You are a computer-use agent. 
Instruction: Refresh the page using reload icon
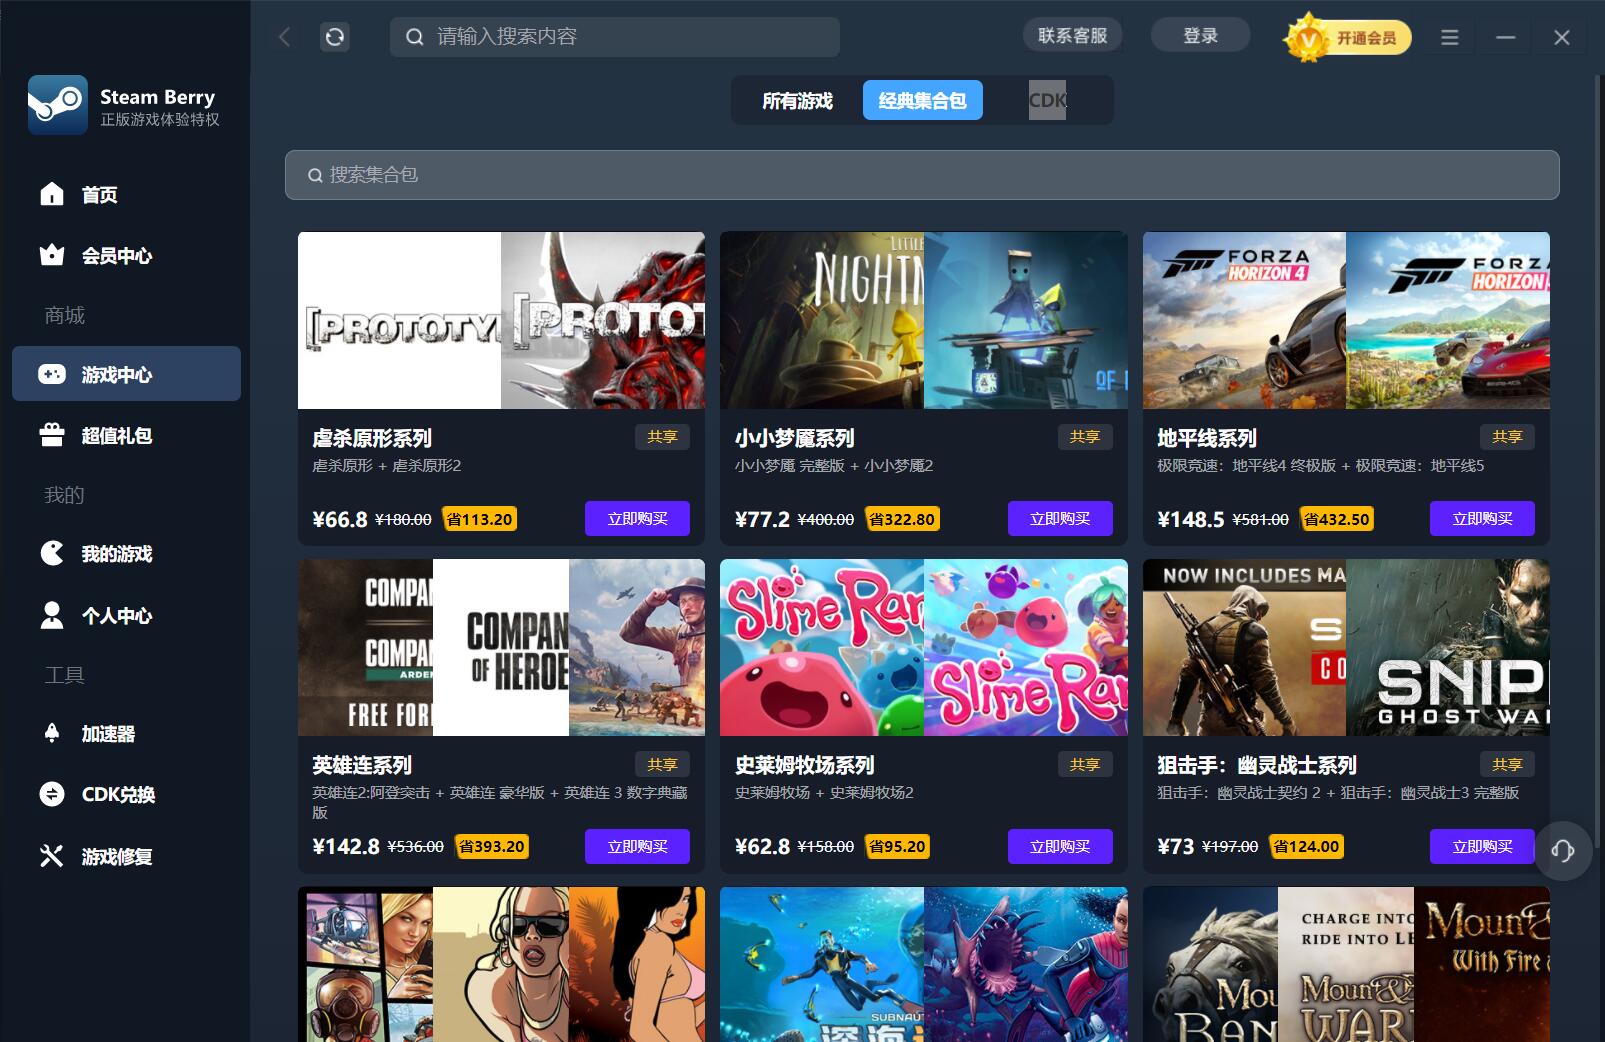tap(335, 37)
